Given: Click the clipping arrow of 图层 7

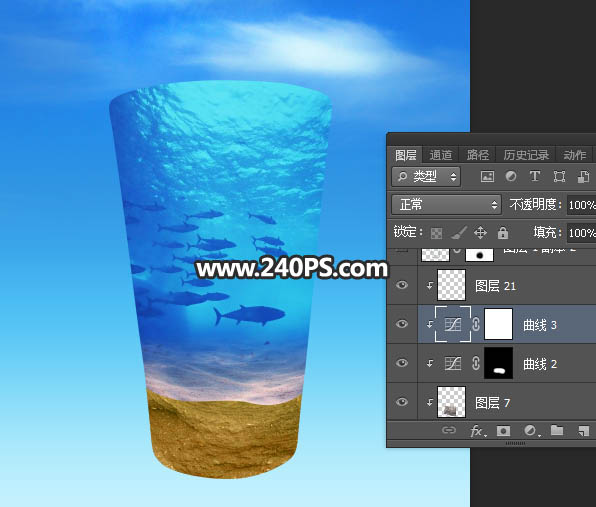Looking at the screenshot, I should tap(430, 402).
